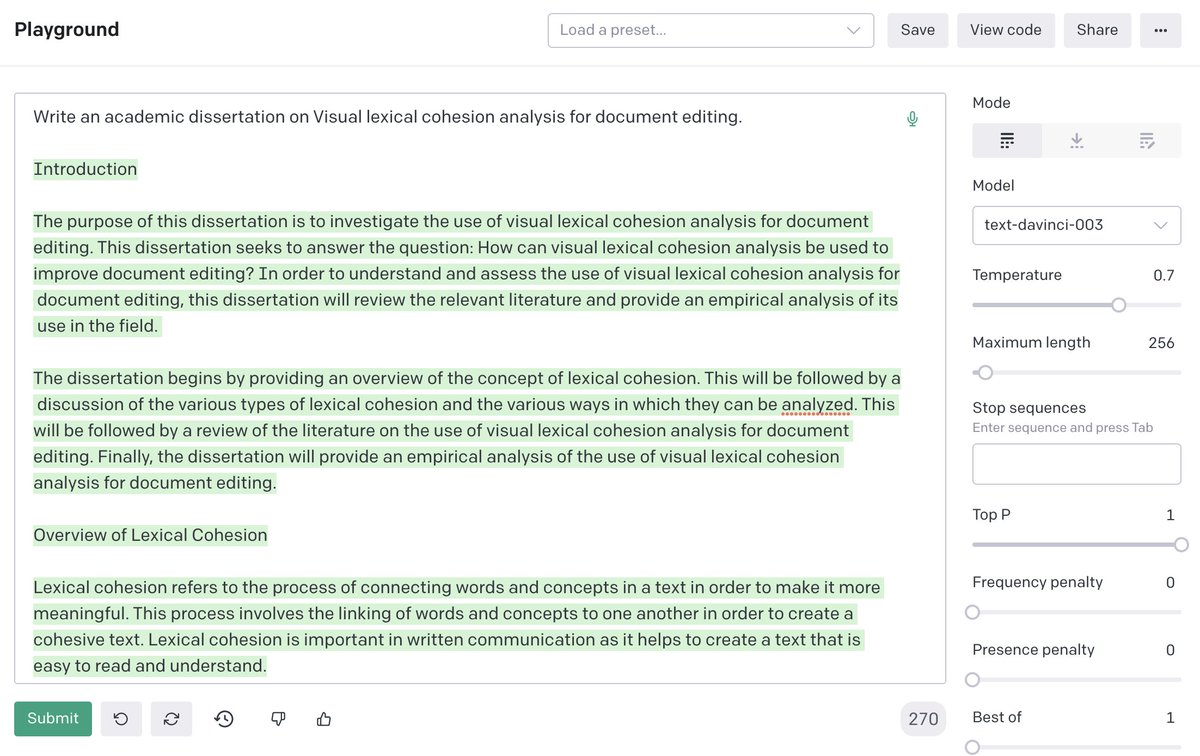Select the Complete mode icon
The image size is (1200, 756).
pos(1007,141)
